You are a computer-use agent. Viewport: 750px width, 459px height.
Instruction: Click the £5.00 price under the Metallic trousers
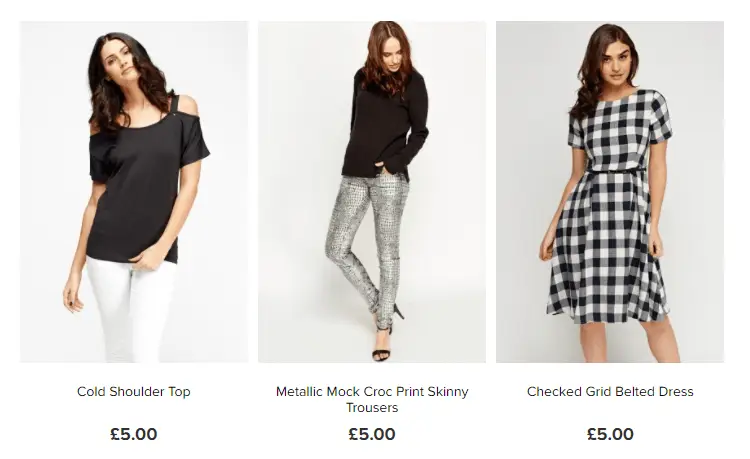click(372, 434)
